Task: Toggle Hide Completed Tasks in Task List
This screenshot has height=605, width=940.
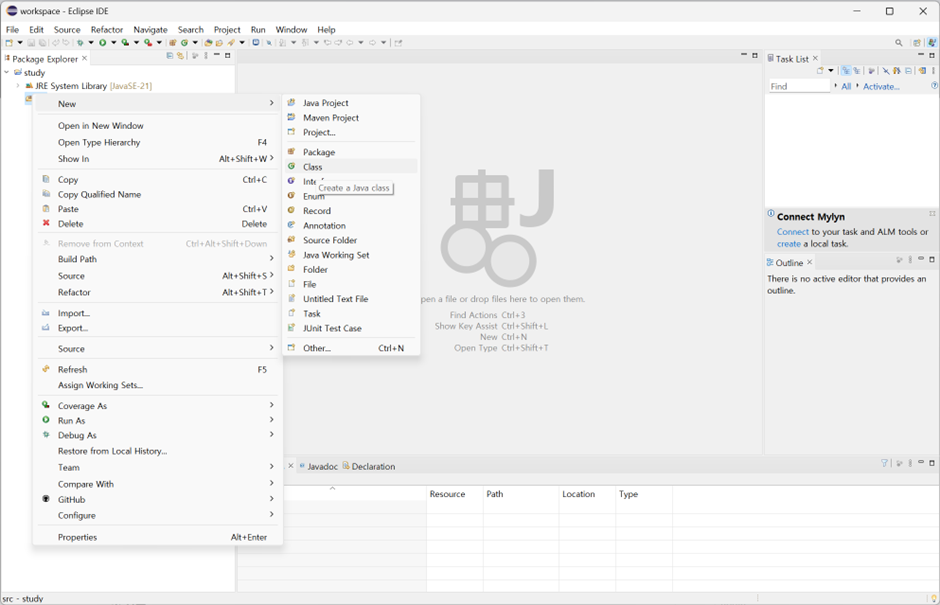Action: pyautogui.click(x=886, y=70)
